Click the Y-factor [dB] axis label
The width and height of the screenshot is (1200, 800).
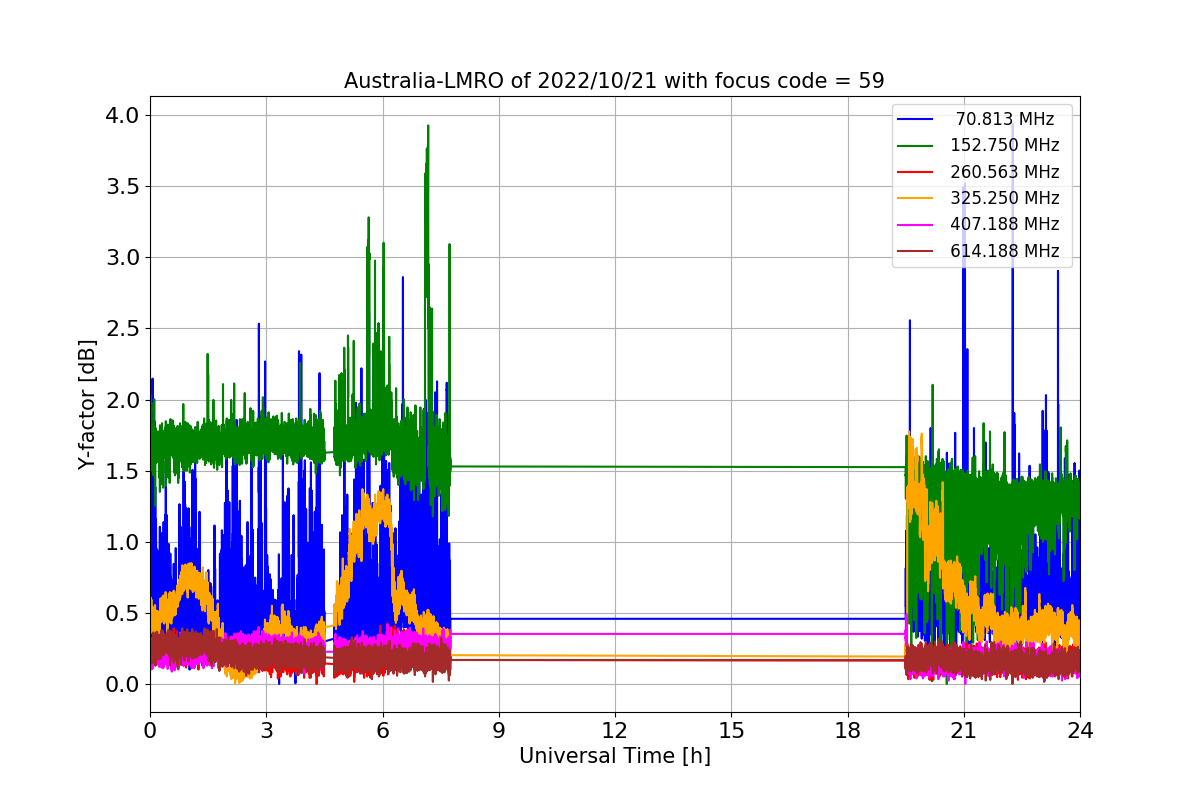point(88,405)
